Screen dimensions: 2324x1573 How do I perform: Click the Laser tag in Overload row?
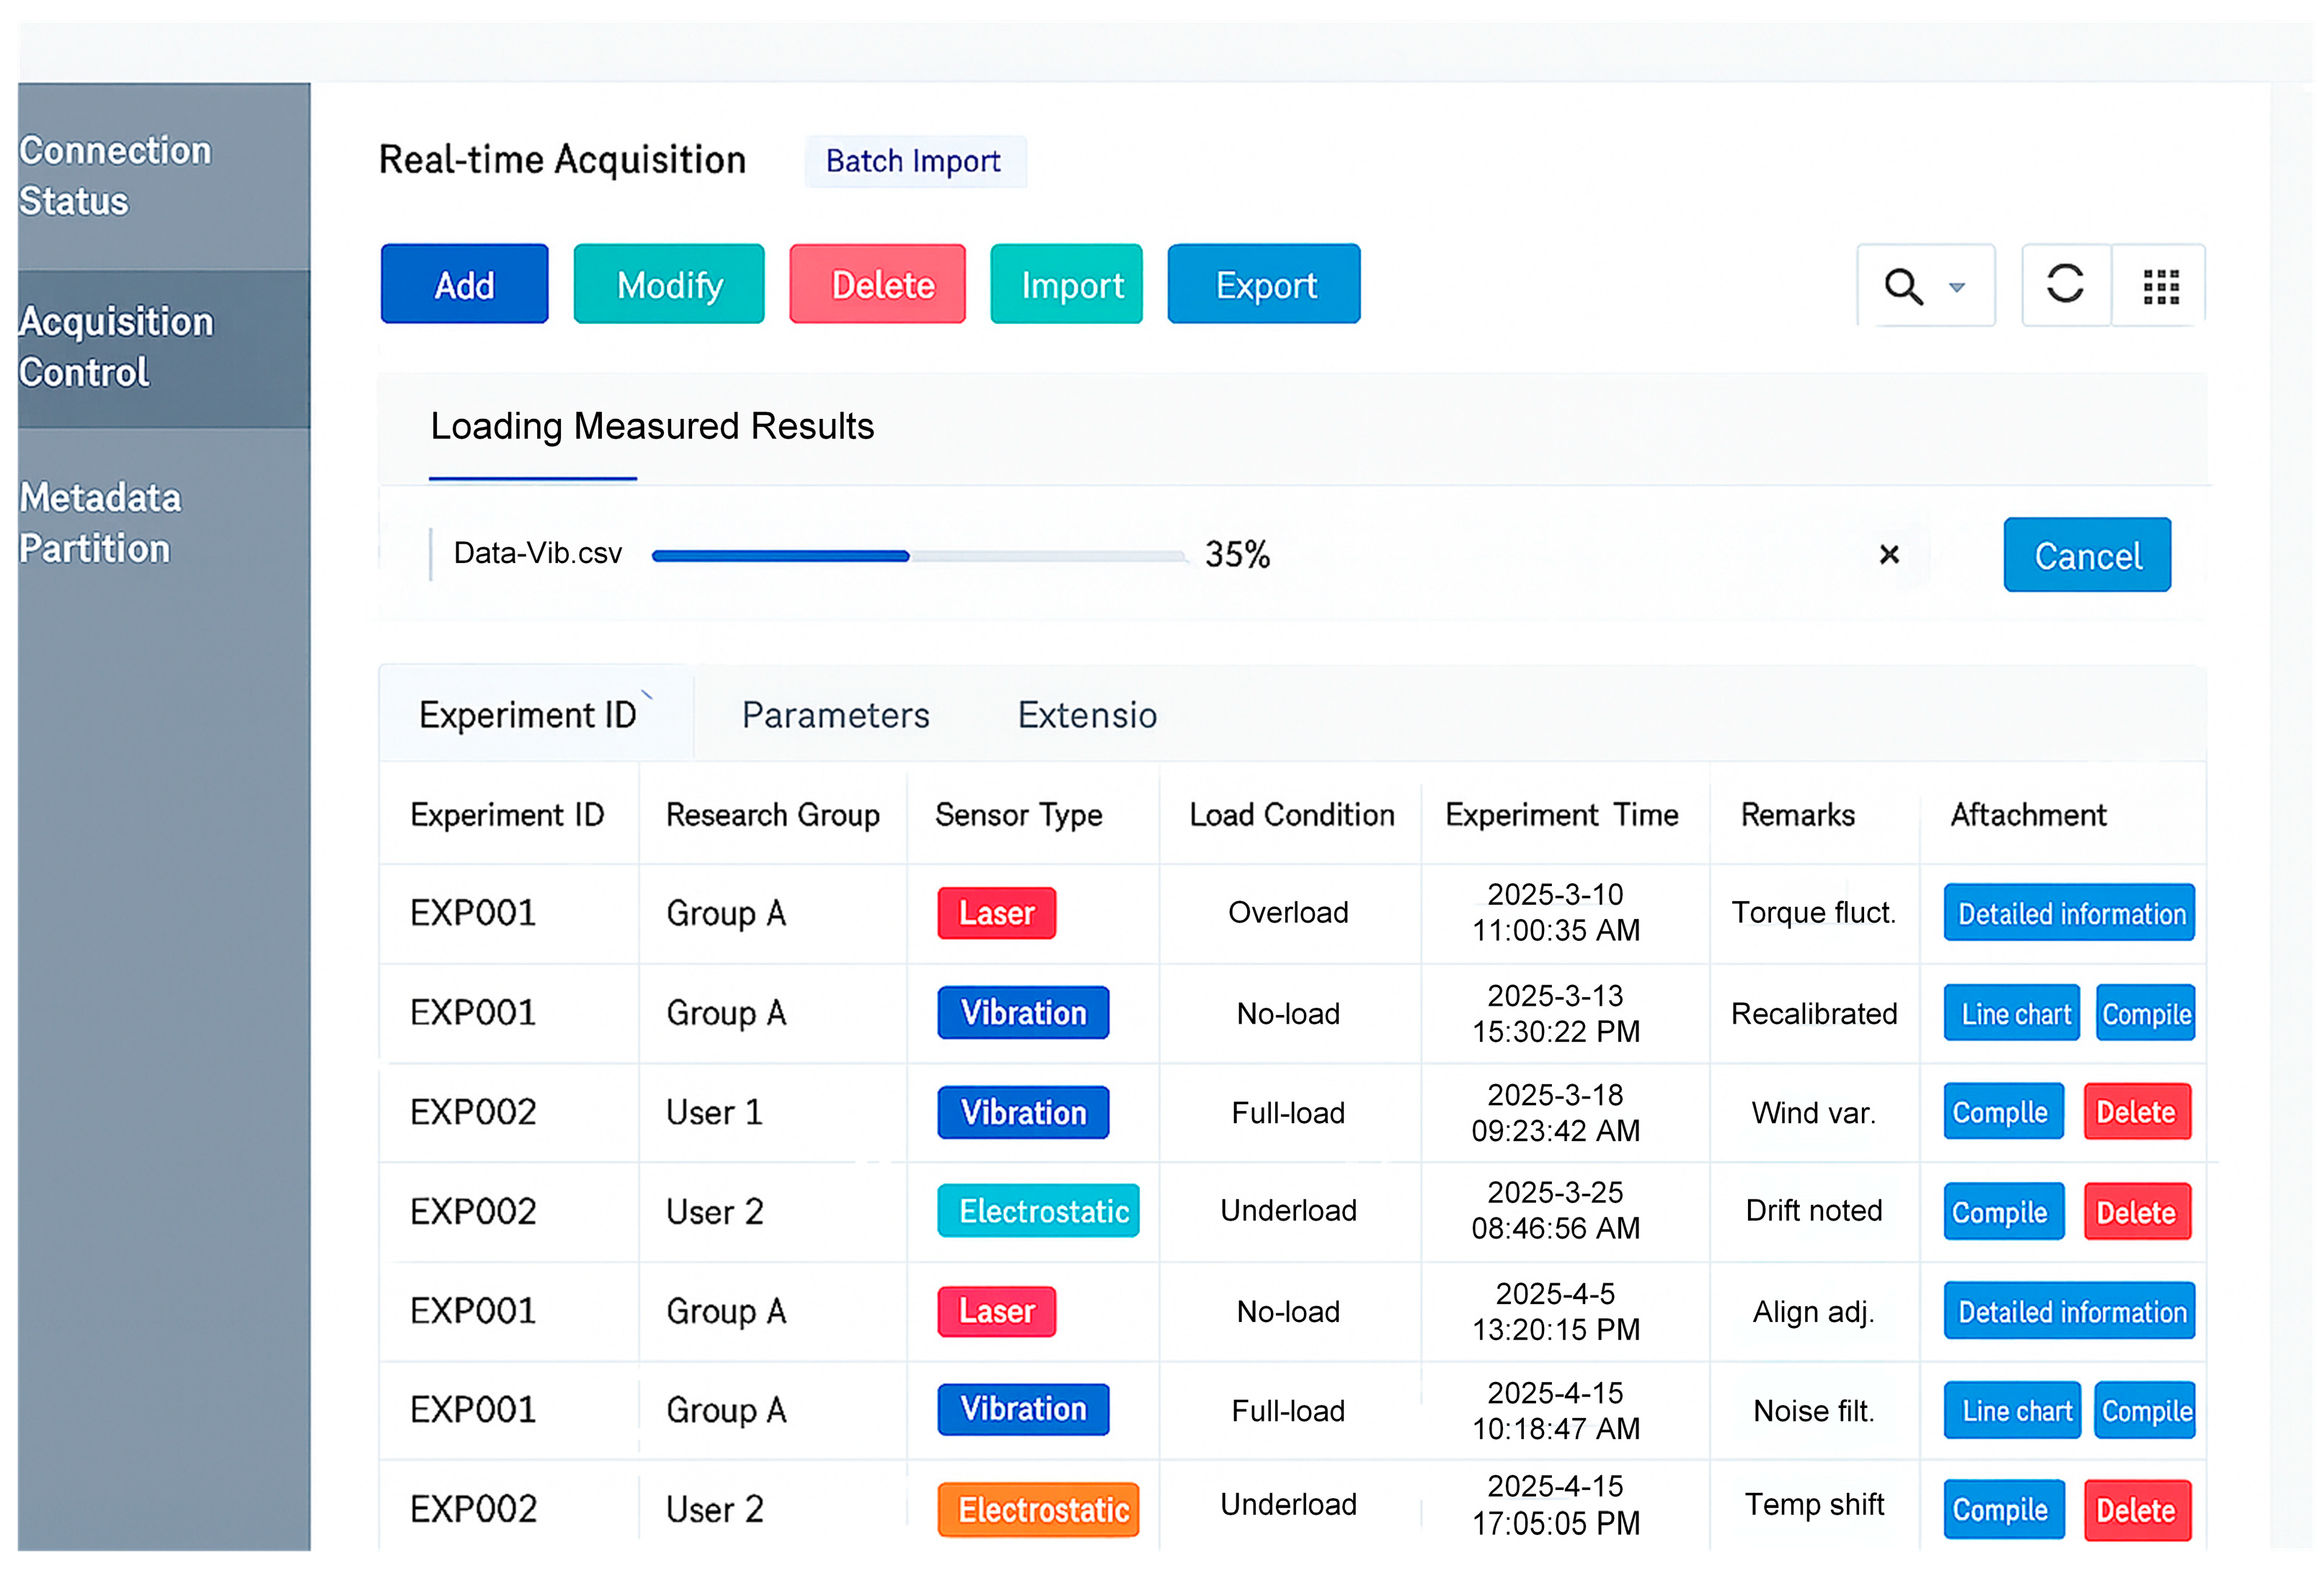point(996,913)
